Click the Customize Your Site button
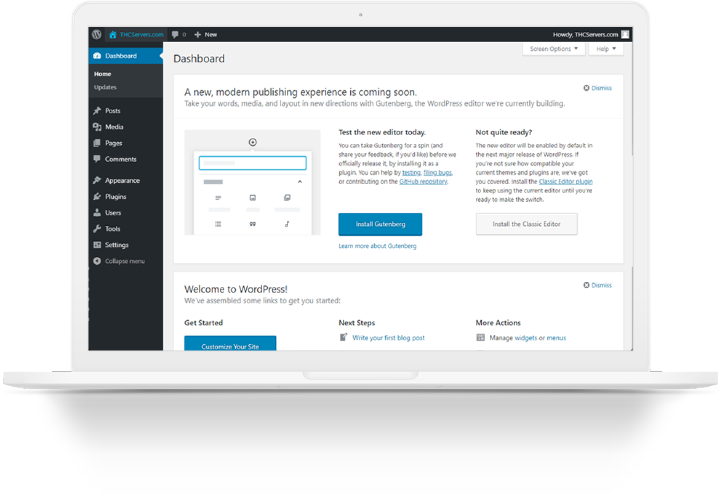 pyautogui.click(x=230, y=343)
